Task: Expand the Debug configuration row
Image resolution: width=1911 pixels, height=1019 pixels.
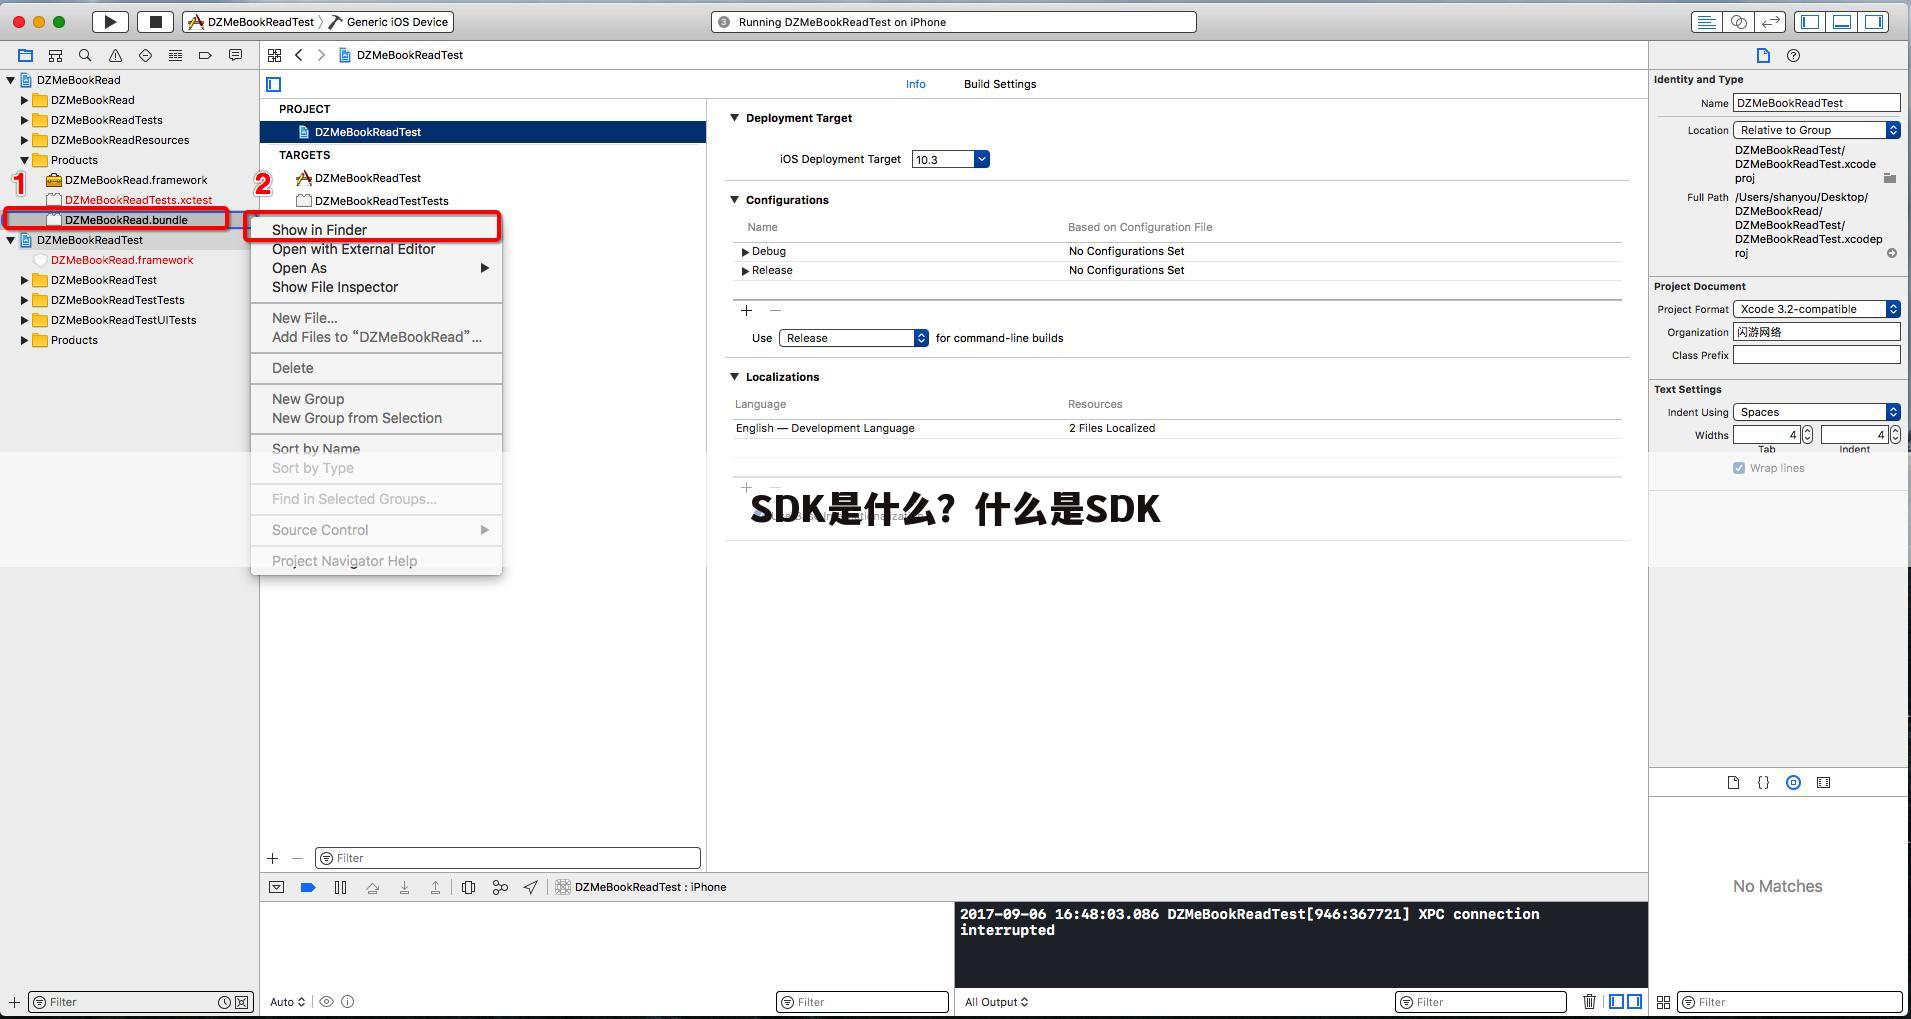Action: (745, 252)
